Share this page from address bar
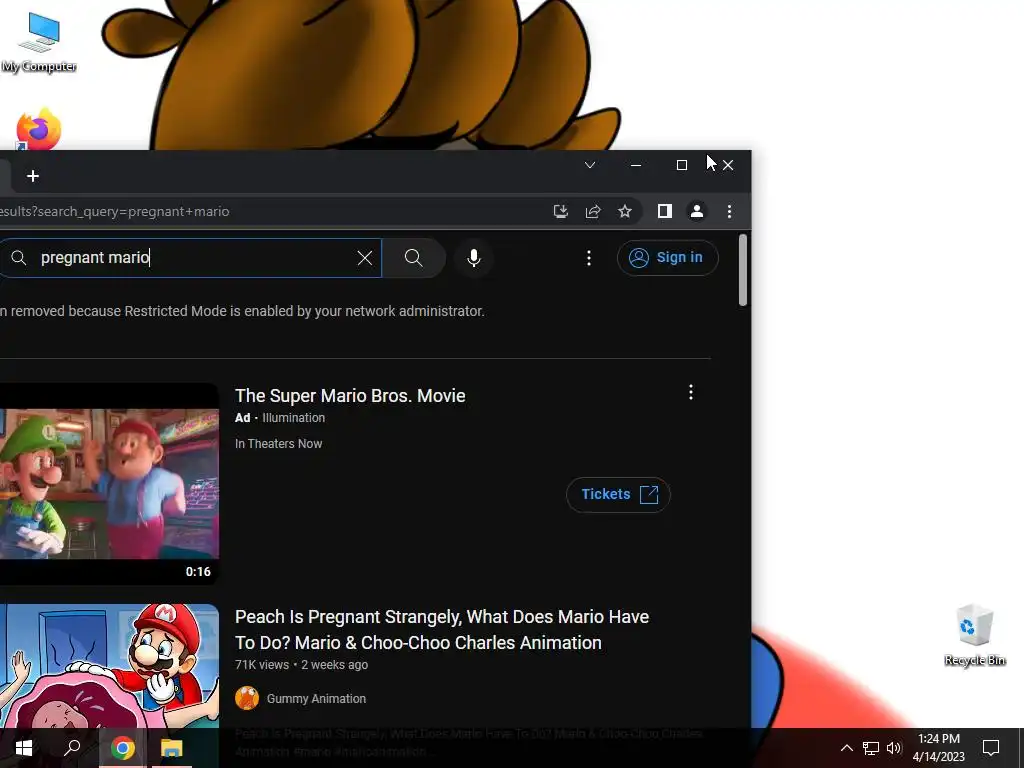The image size is (1024, 768). 593,211
